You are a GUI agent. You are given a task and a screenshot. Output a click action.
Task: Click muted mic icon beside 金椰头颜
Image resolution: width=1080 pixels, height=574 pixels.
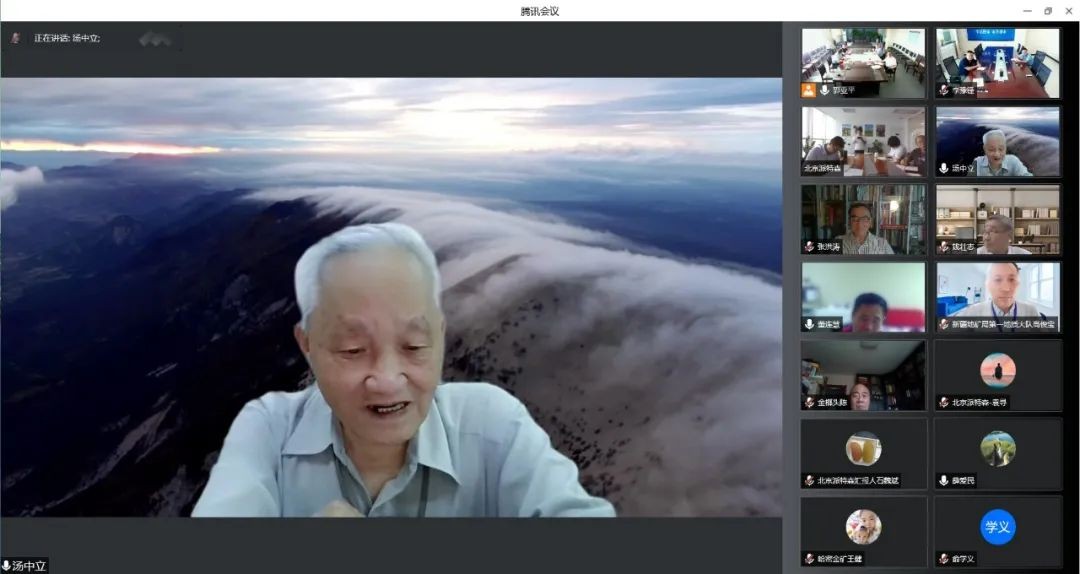point(809,402)
